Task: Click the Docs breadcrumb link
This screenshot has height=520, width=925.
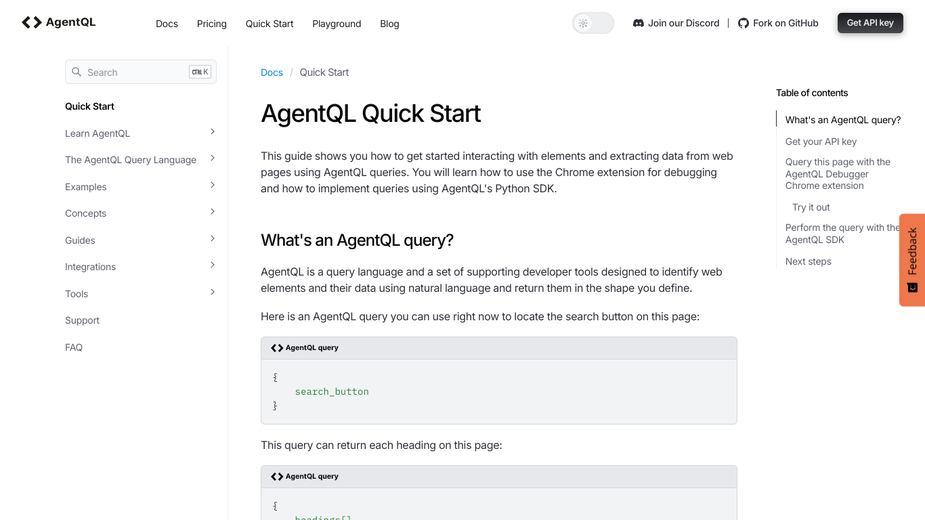Action: click(271, 72)
